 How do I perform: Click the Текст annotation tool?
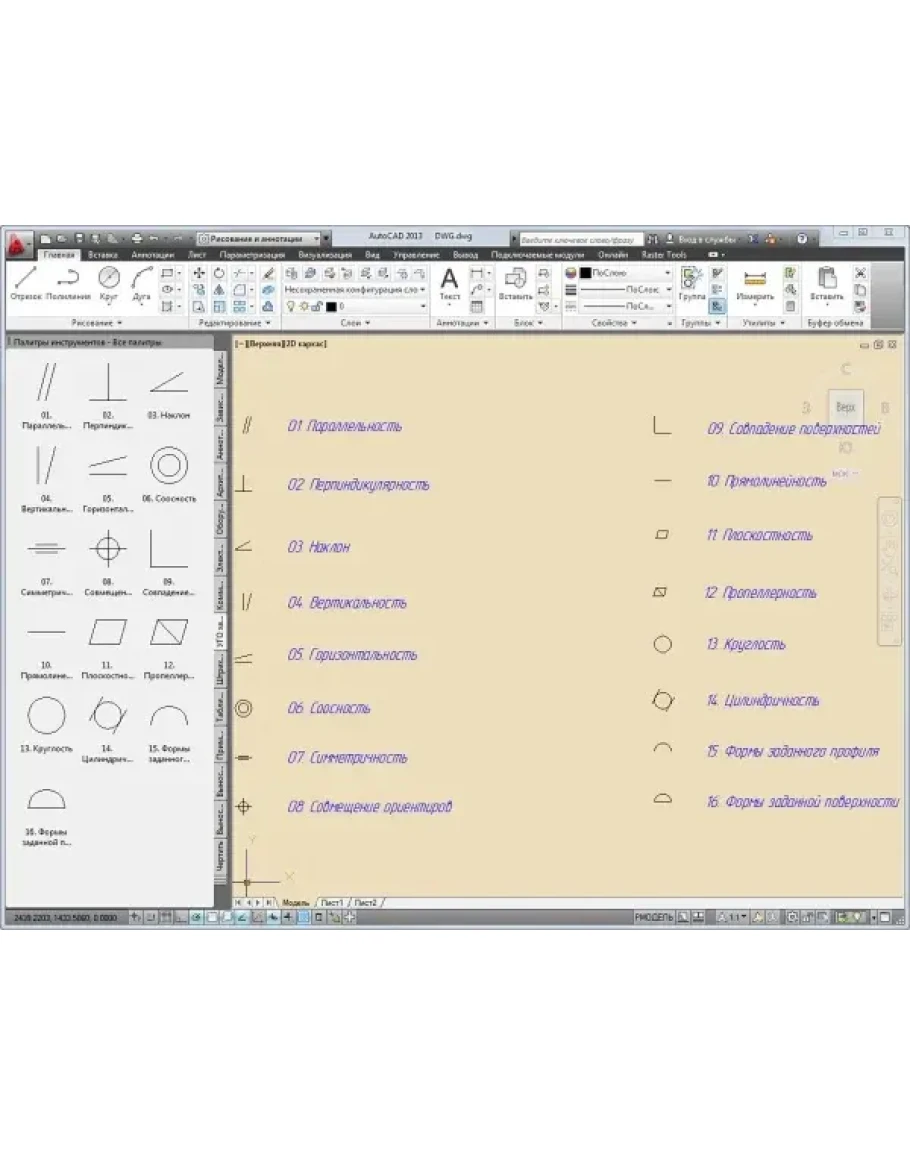tap(450, 283)
